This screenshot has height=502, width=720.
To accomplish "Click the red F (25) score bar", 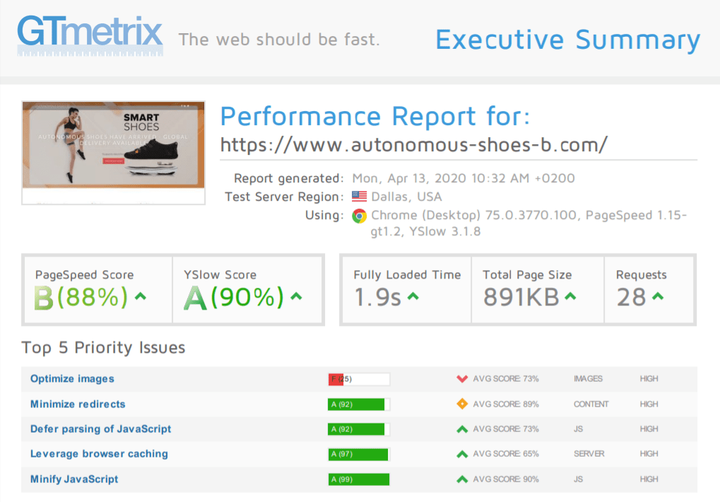I will [x=359, y=379].
